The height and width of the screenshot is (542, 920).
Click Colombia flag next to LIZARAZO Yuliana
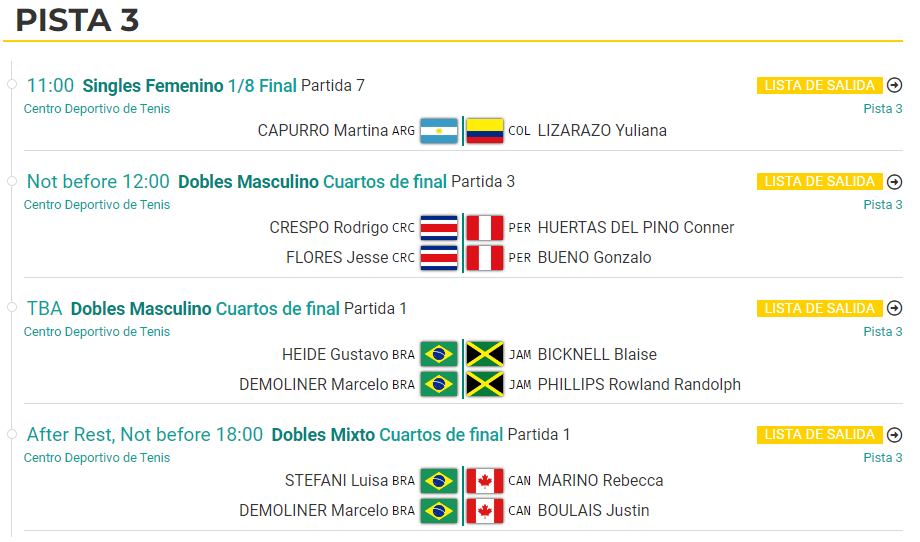485,131
